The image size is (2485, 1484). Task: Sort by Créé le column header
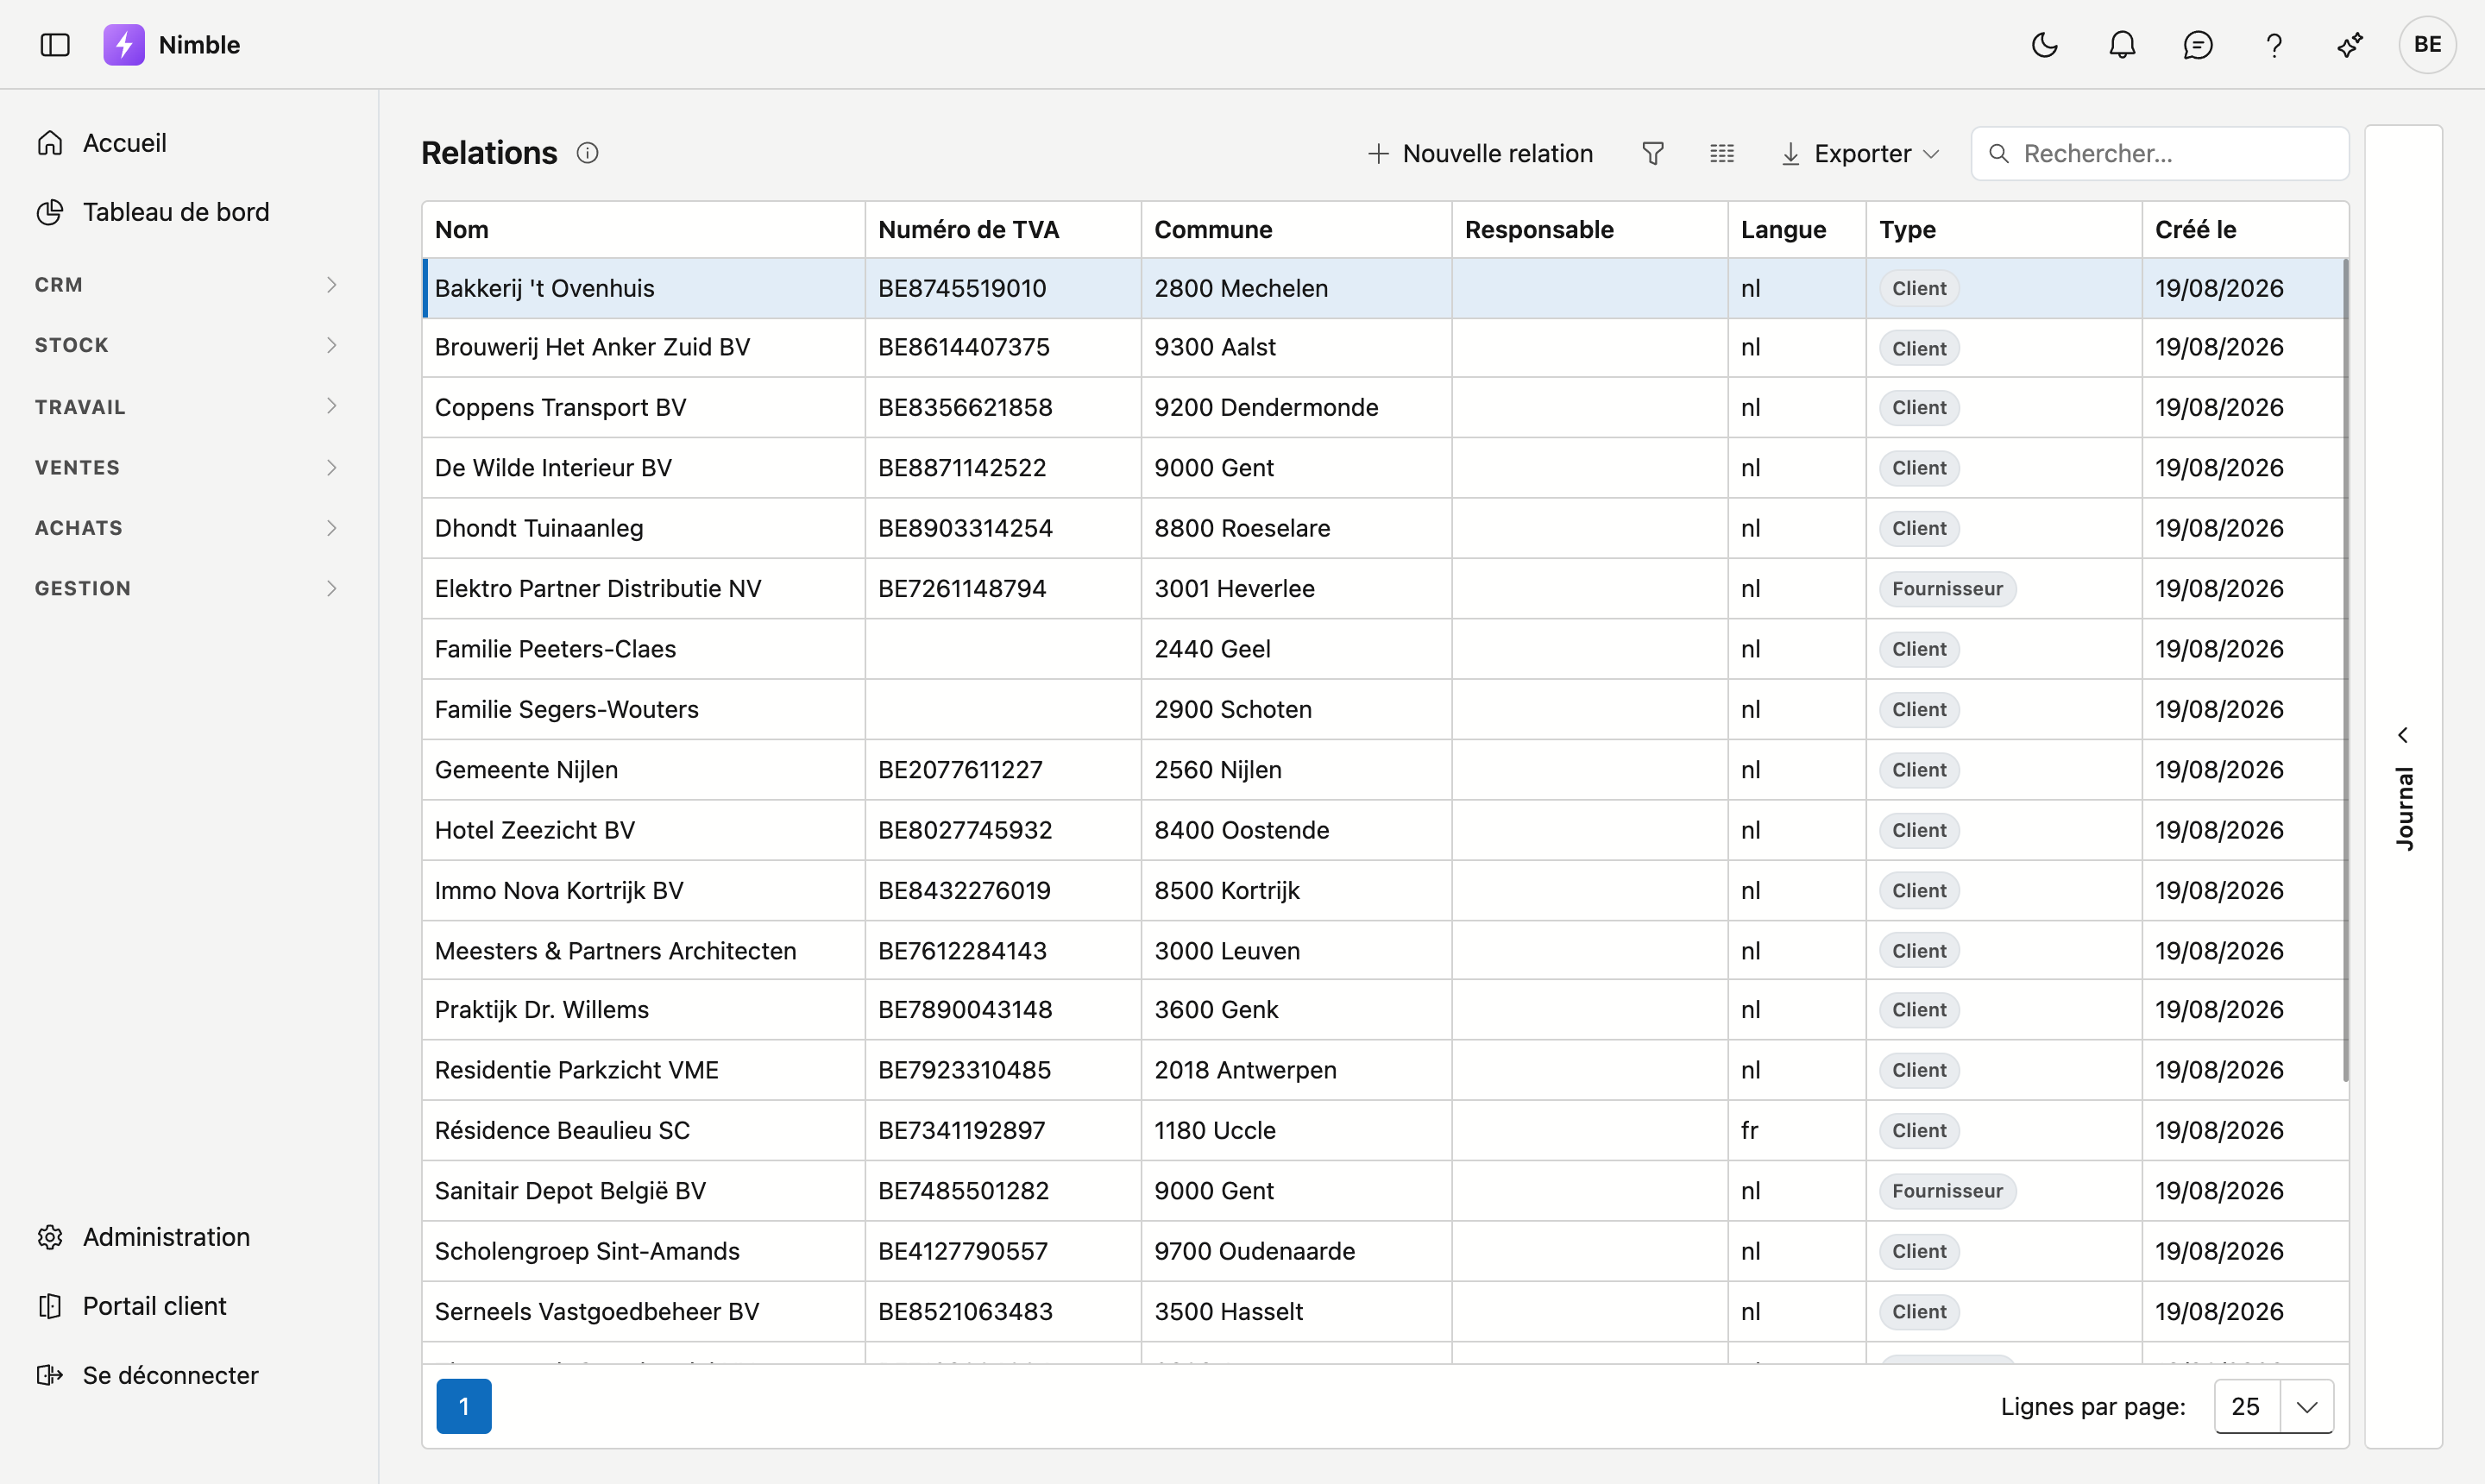coord(2245,229)
